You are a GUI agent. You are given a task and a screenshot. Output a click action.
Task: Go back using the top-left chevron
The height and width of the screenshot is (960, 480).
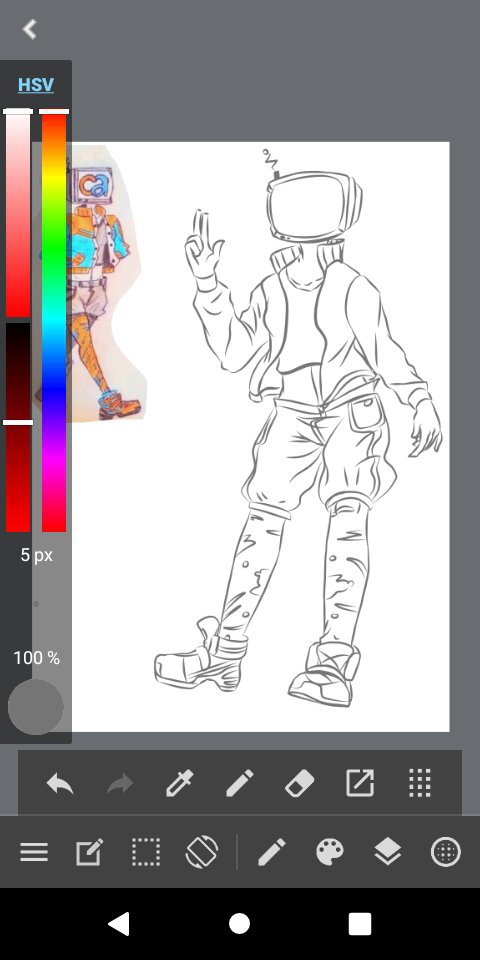29,29
